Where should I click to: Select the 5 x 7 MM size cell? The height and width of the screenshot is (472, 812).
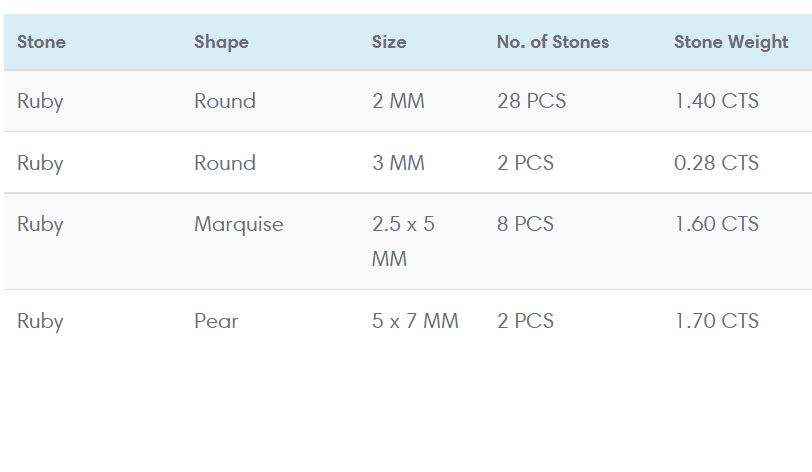click(415, 321)
